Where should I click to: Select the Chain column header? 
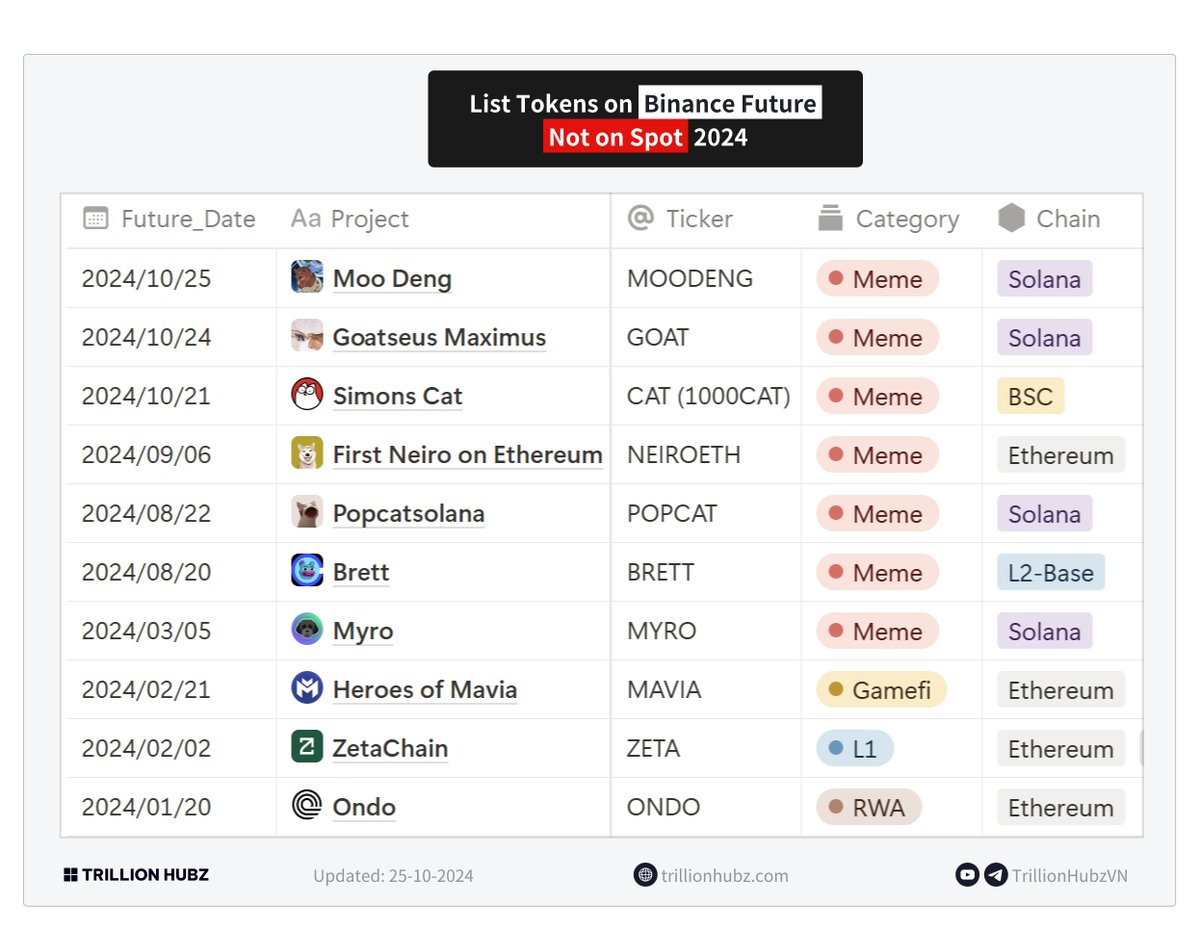tap(1062, 219)
